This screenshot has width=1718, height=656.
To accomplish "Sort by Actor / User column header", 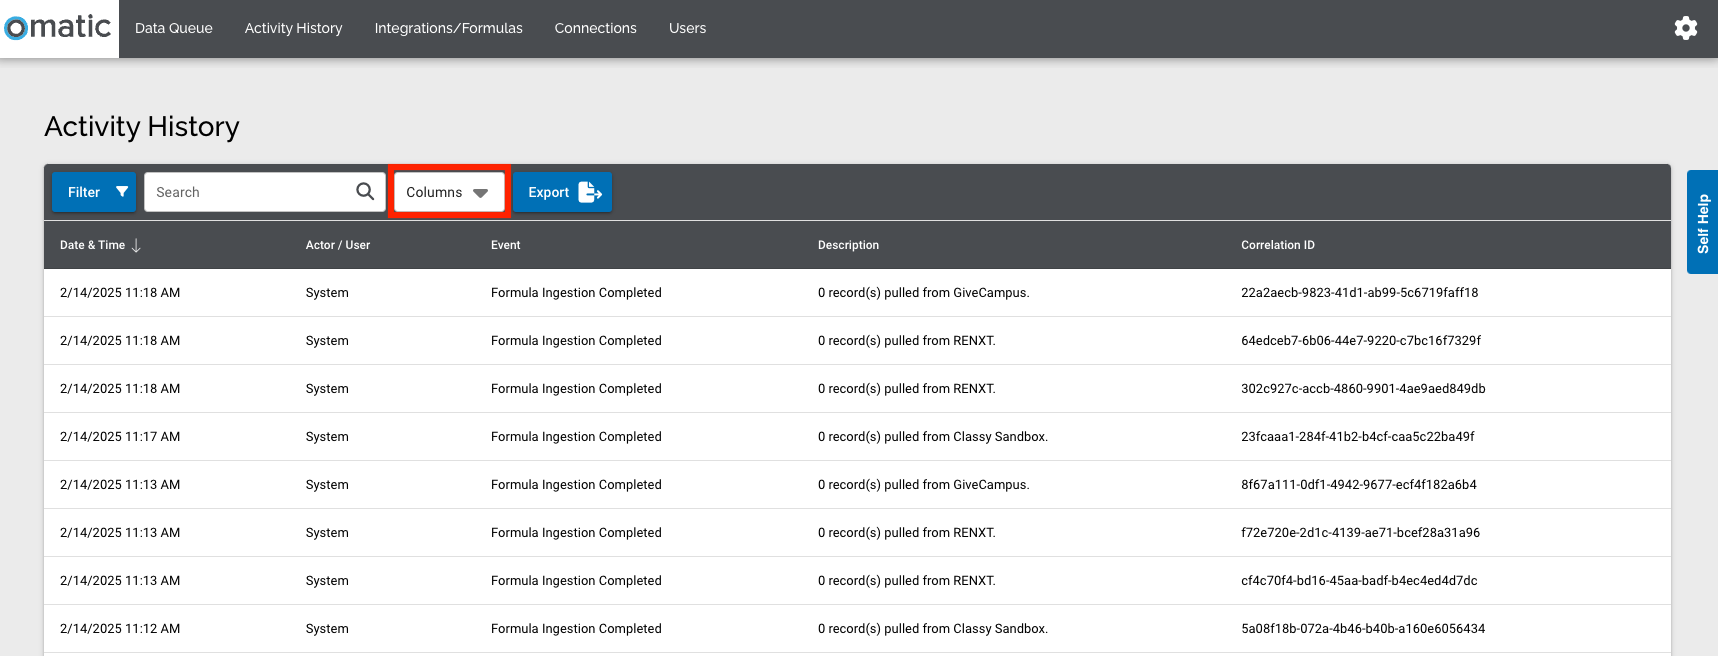I will [338, 245].
